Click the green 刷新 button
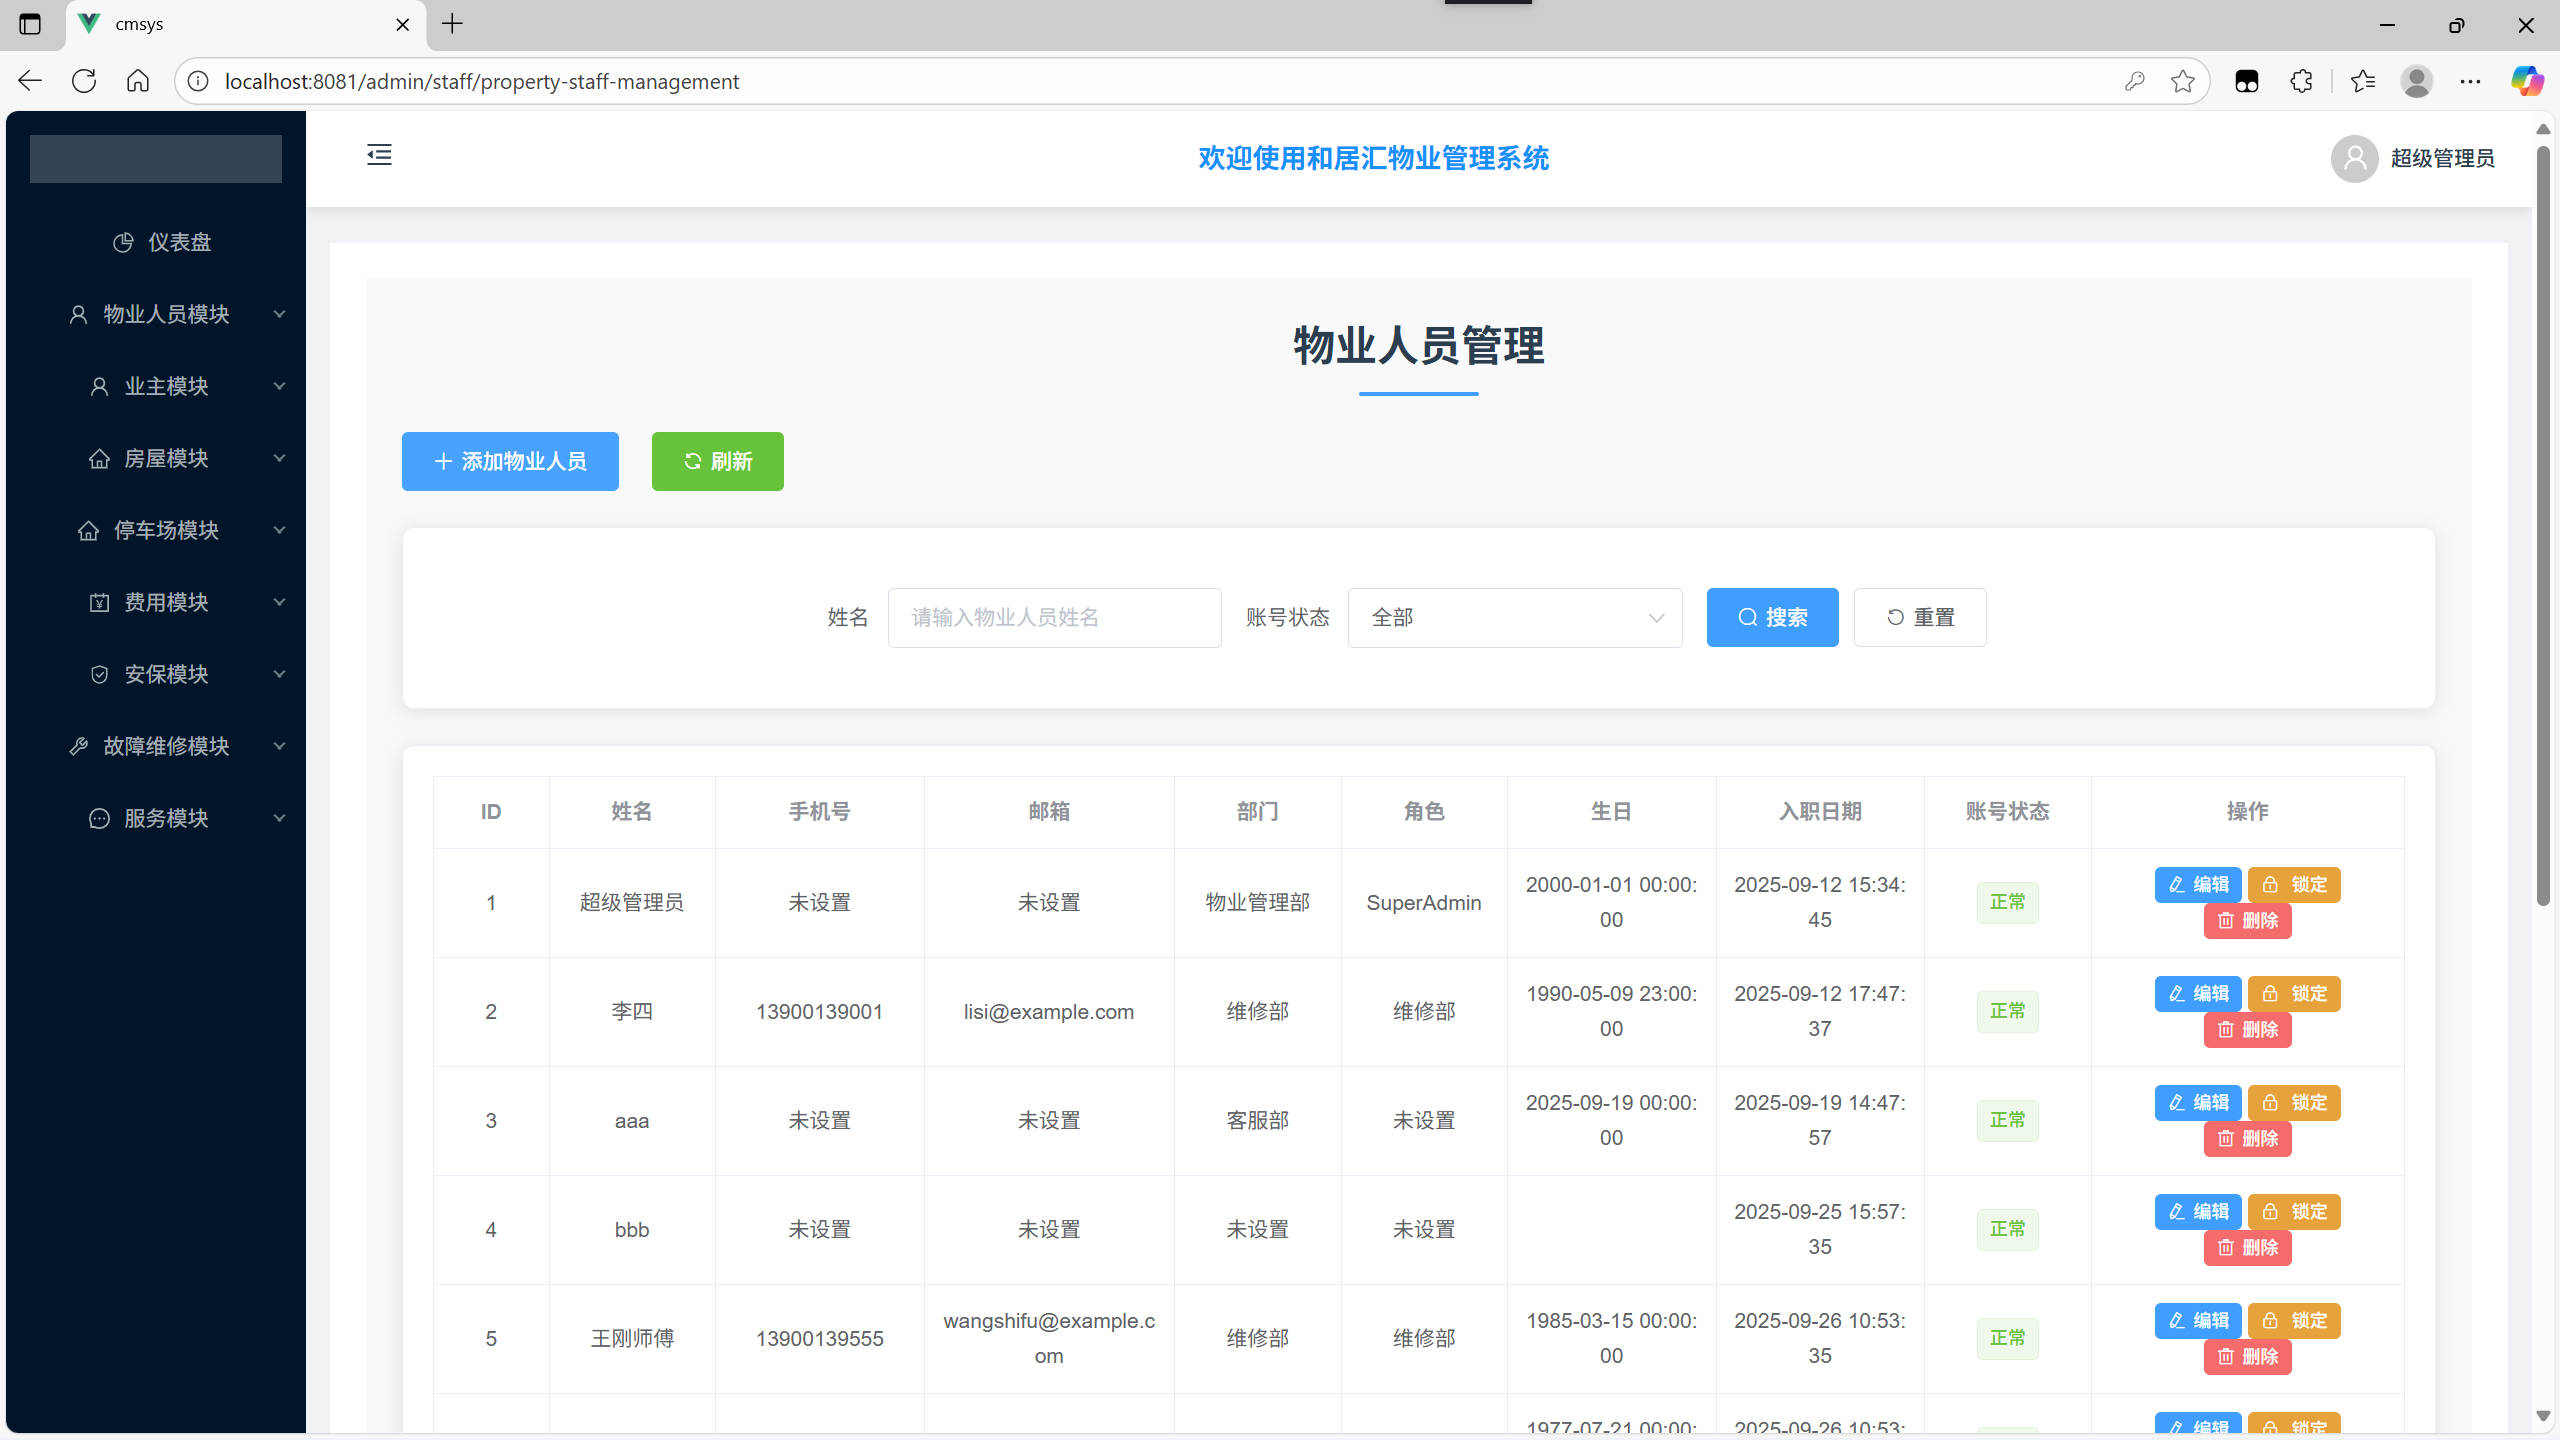The image size is (2560, 1440). pyautogui.click(x=716, y=461)
